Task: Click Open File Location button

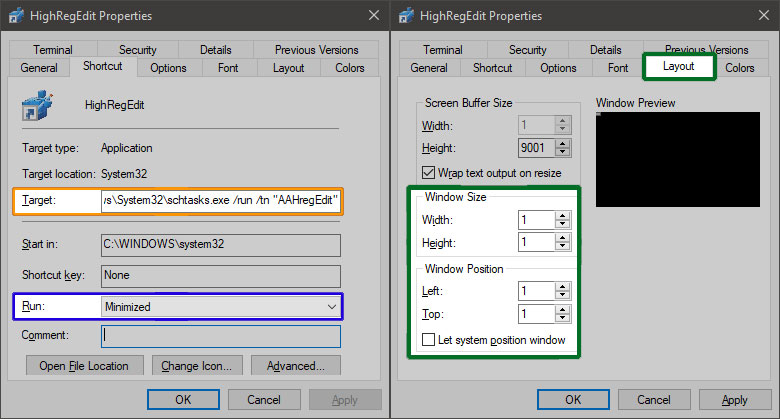Action: 84,366
